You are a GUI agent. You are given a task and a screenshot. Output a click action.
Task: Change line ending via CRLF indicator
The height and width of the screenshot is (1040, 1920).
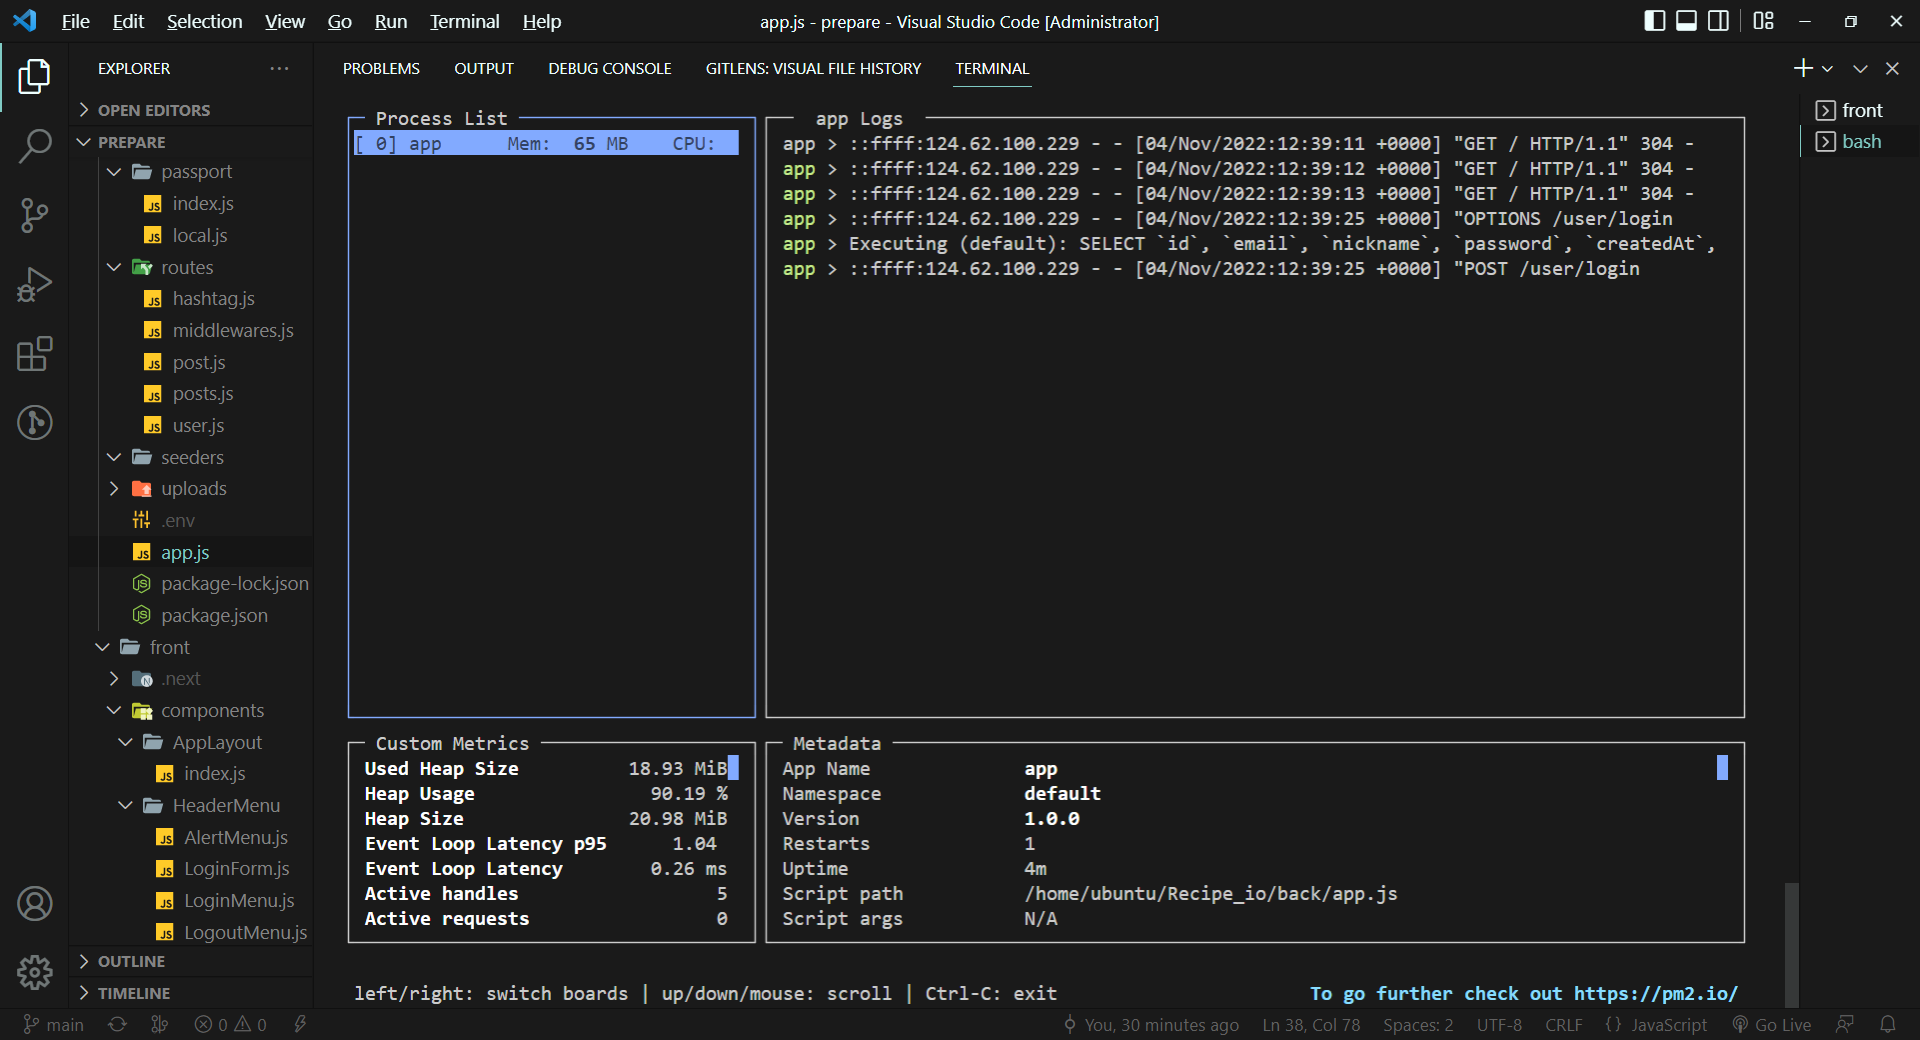(1563, 1025)
